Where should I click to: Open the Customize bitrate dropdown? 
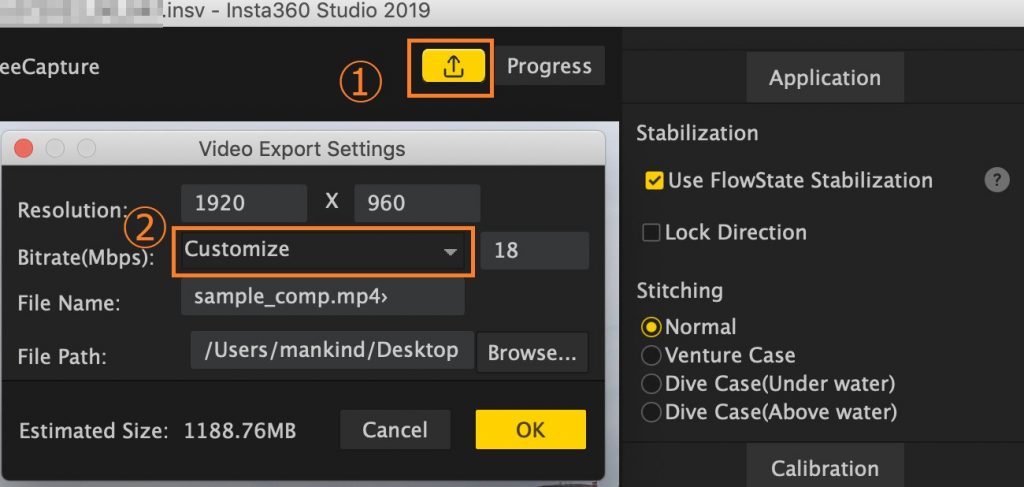pos(323,251)
